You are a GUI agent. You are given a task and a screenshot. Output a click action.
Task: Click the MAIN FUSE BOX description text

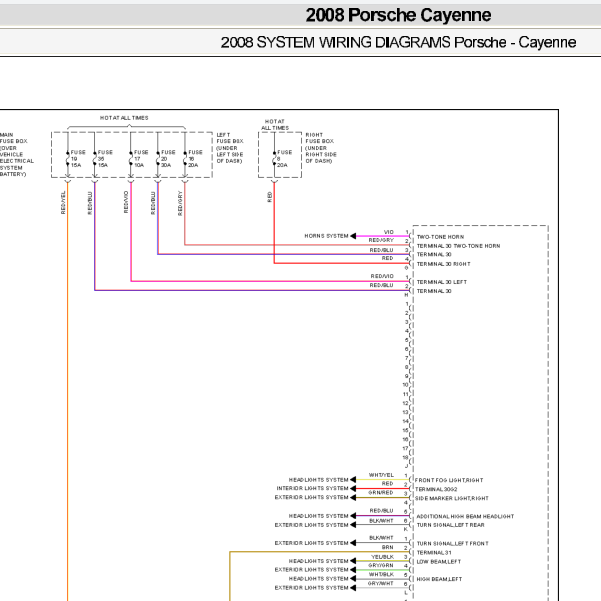[x=16, y=154]
